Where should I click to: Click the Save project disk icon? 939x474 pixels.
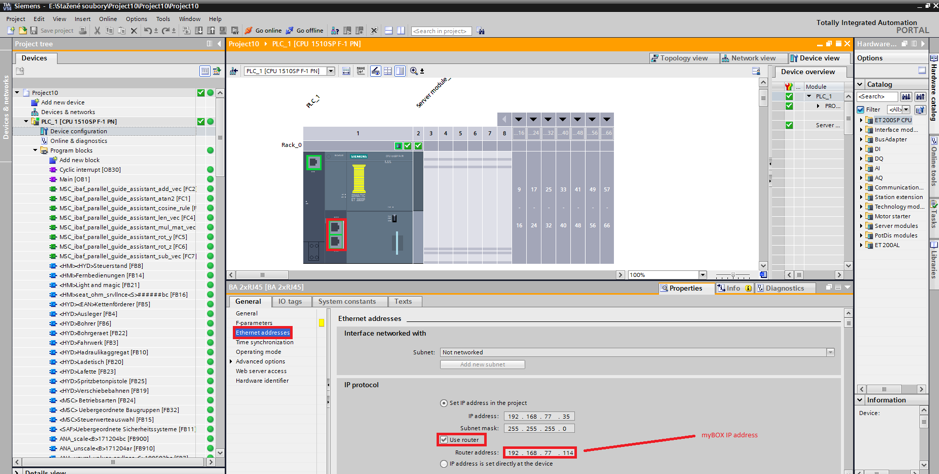pyautogui.click(x=34, y=30)
